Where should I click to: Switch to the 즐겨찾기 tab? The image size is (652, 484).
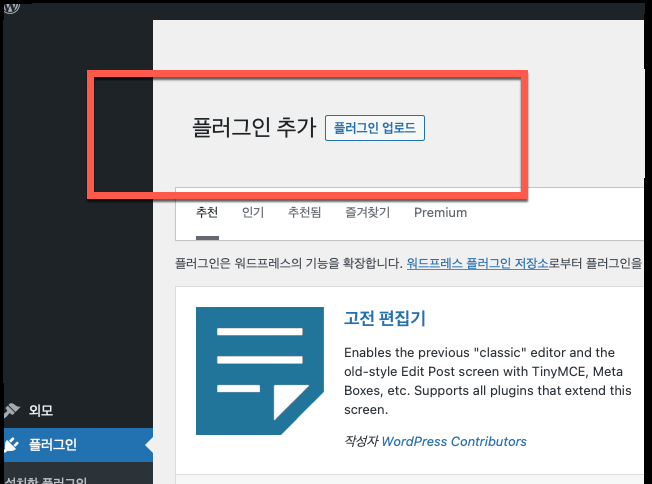click(x=367, y=212)
